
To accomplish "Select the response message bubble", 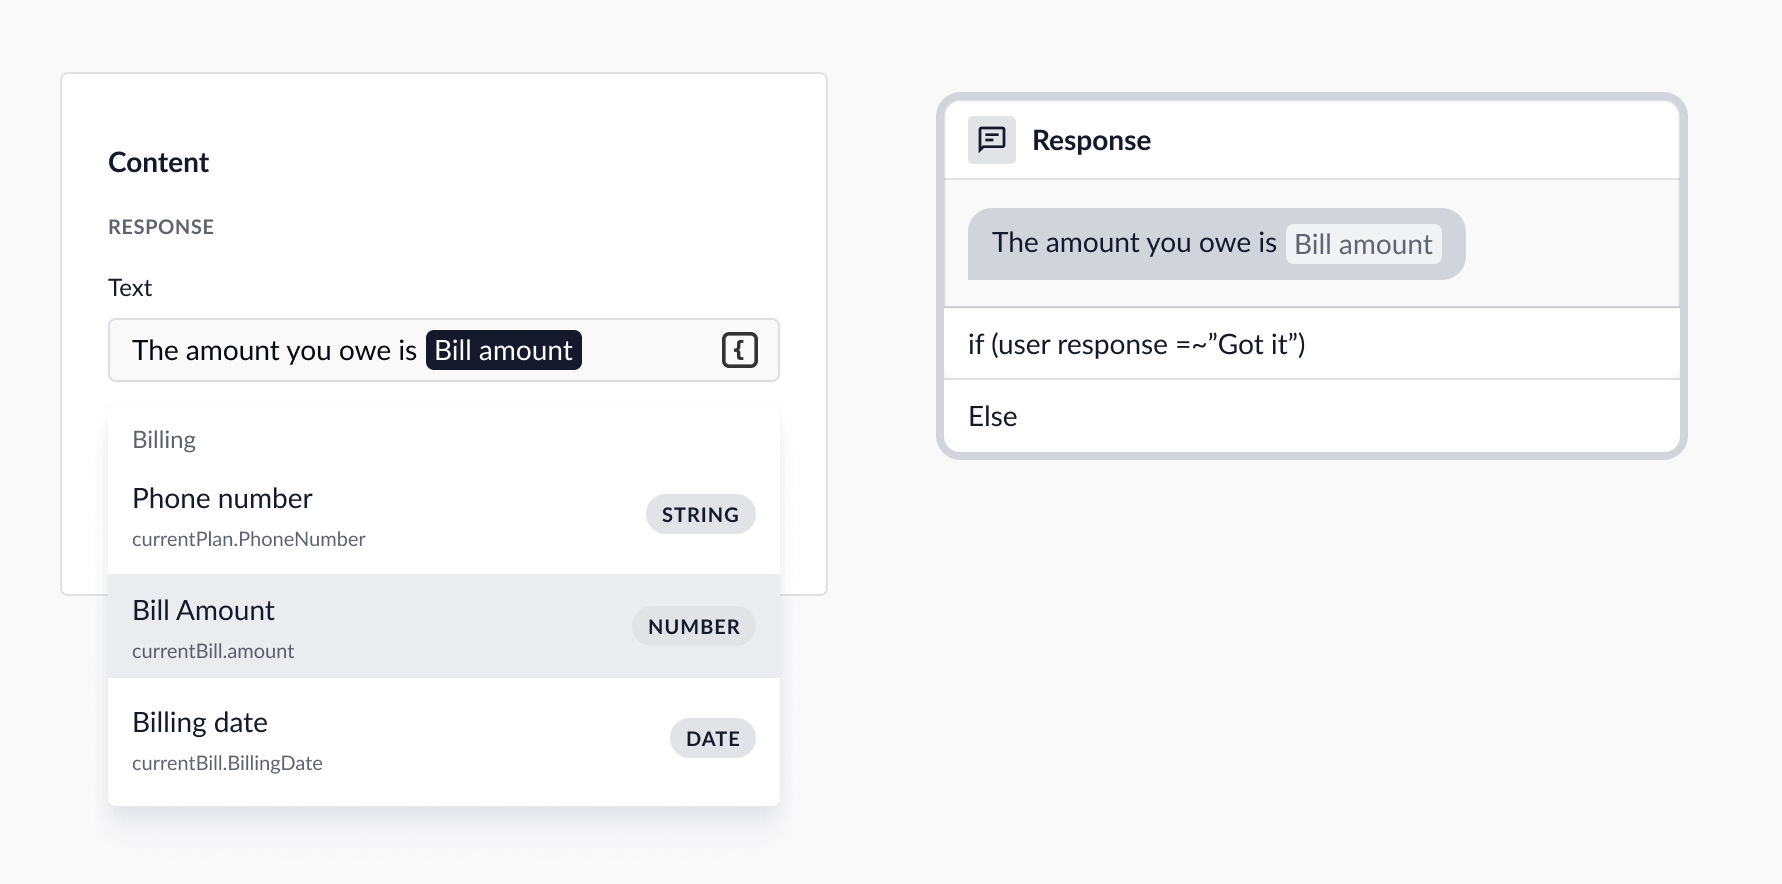I will [x=1216, y=244].
